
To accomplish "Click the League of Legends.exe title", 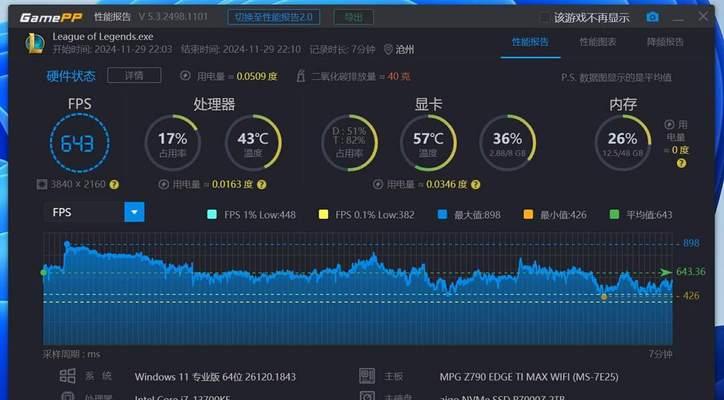I will click(103, 36).
